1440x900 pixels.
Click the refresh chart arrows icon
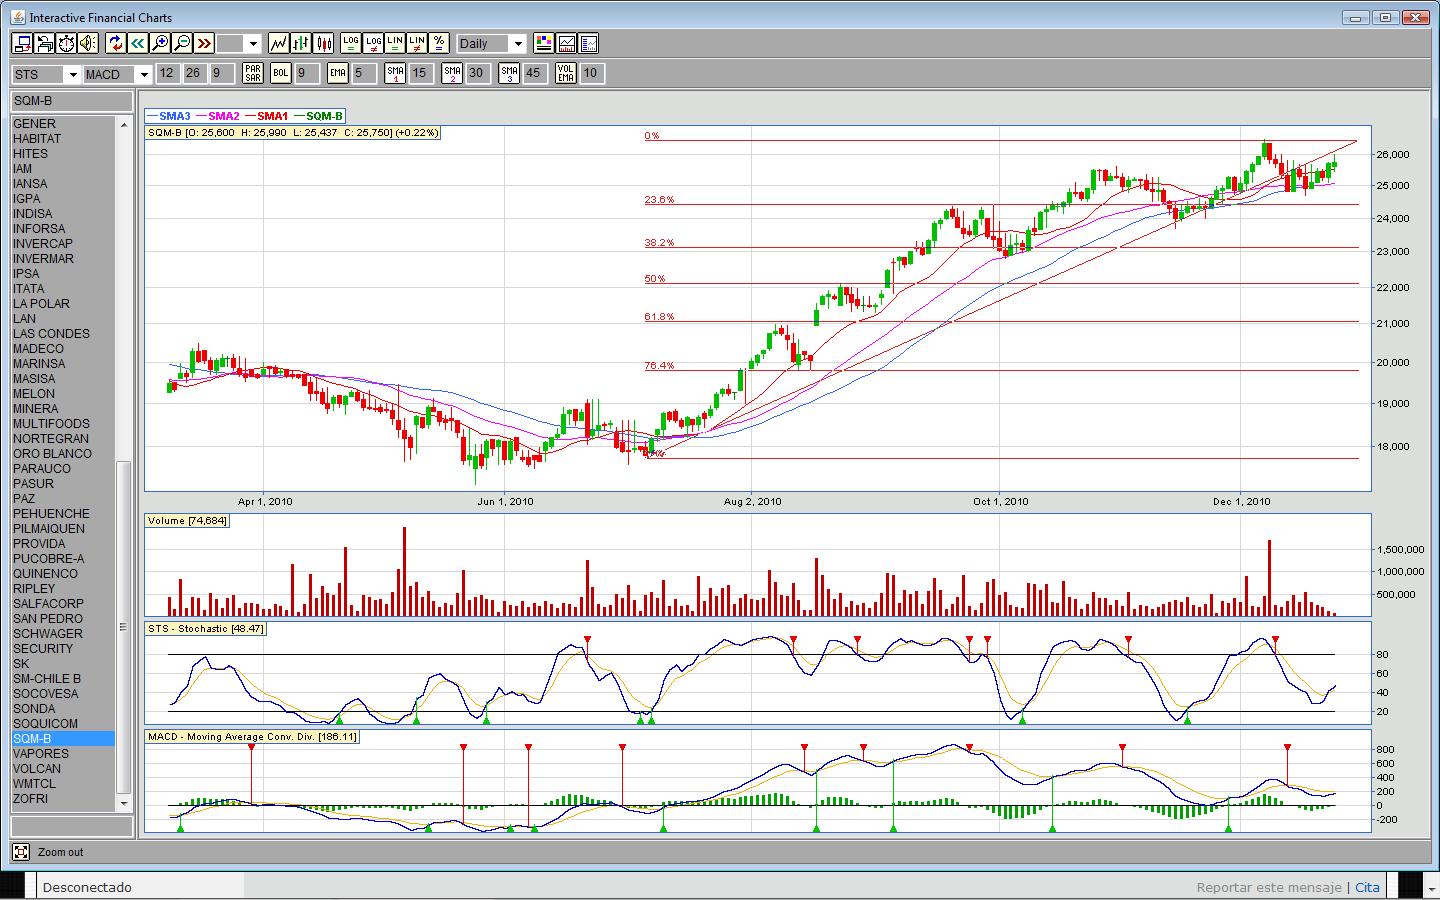click(x=116, y=43)
